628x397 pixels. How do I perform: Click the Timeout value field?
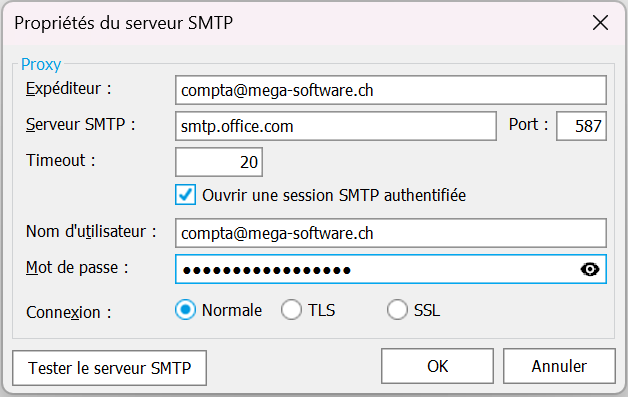(x=219, y=162)
